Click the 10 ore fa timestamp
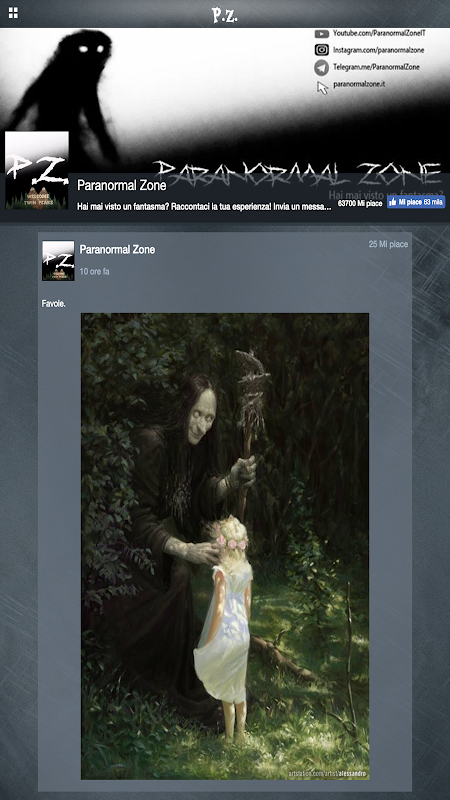Screen dimensions: 450x800 (x=94, y=272)
